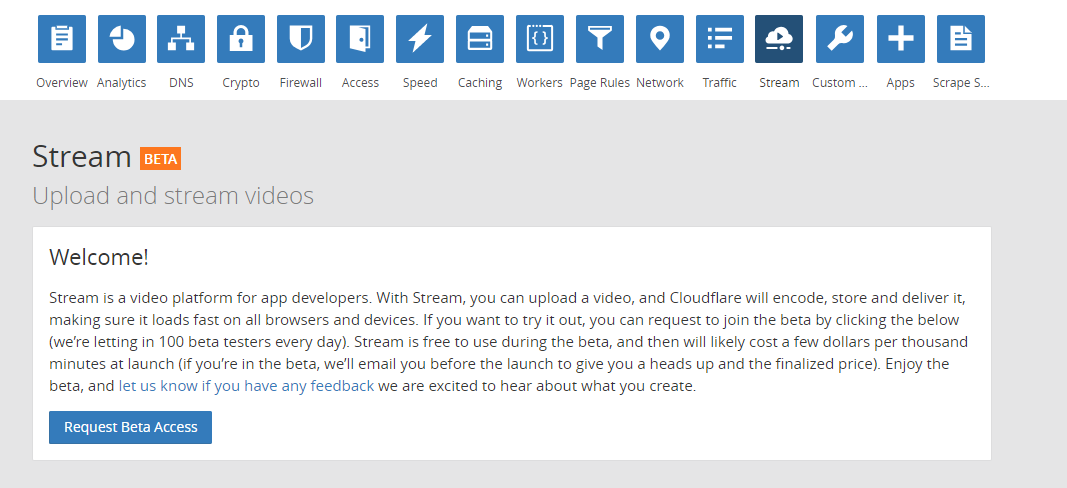Click the Traffic label
The height and width of the screenshot is (488, 1067).
(x=719, y=83)
